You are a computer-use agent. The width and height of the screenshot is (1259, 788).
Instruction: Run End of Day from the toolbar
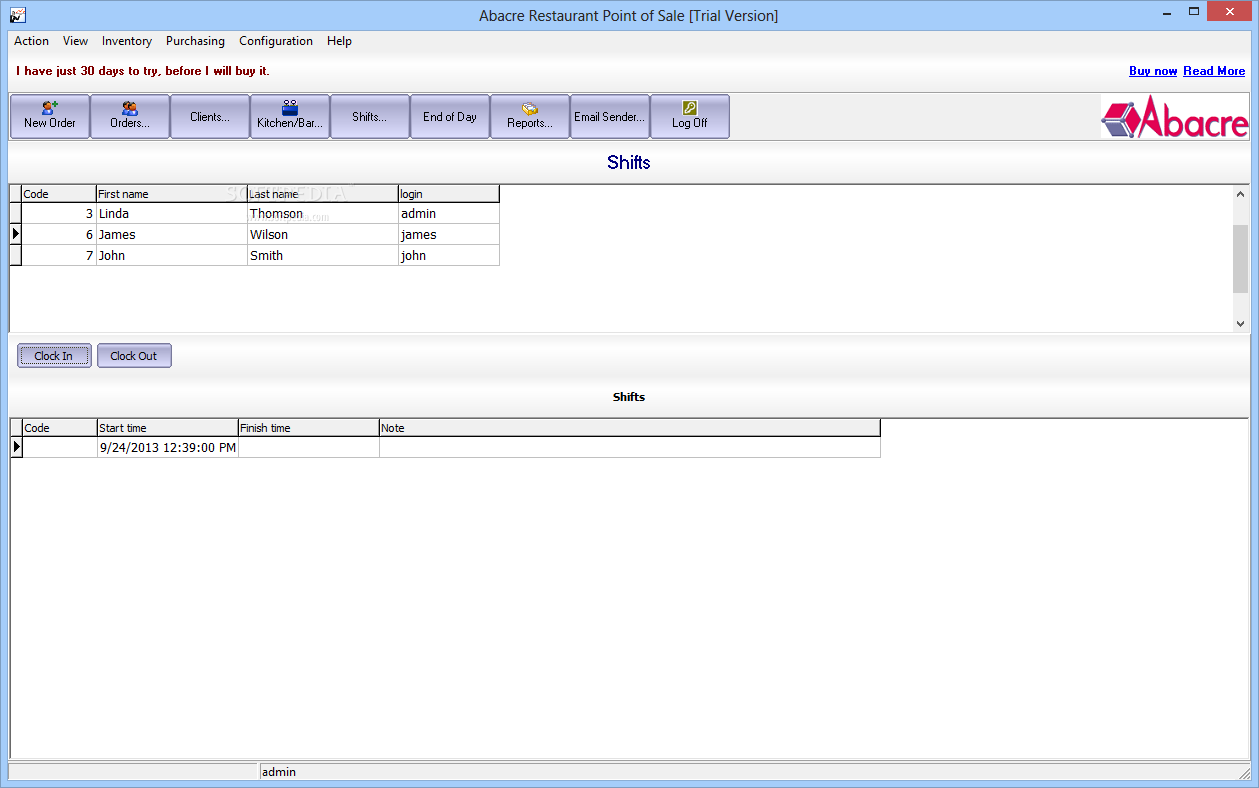point(450,116)
